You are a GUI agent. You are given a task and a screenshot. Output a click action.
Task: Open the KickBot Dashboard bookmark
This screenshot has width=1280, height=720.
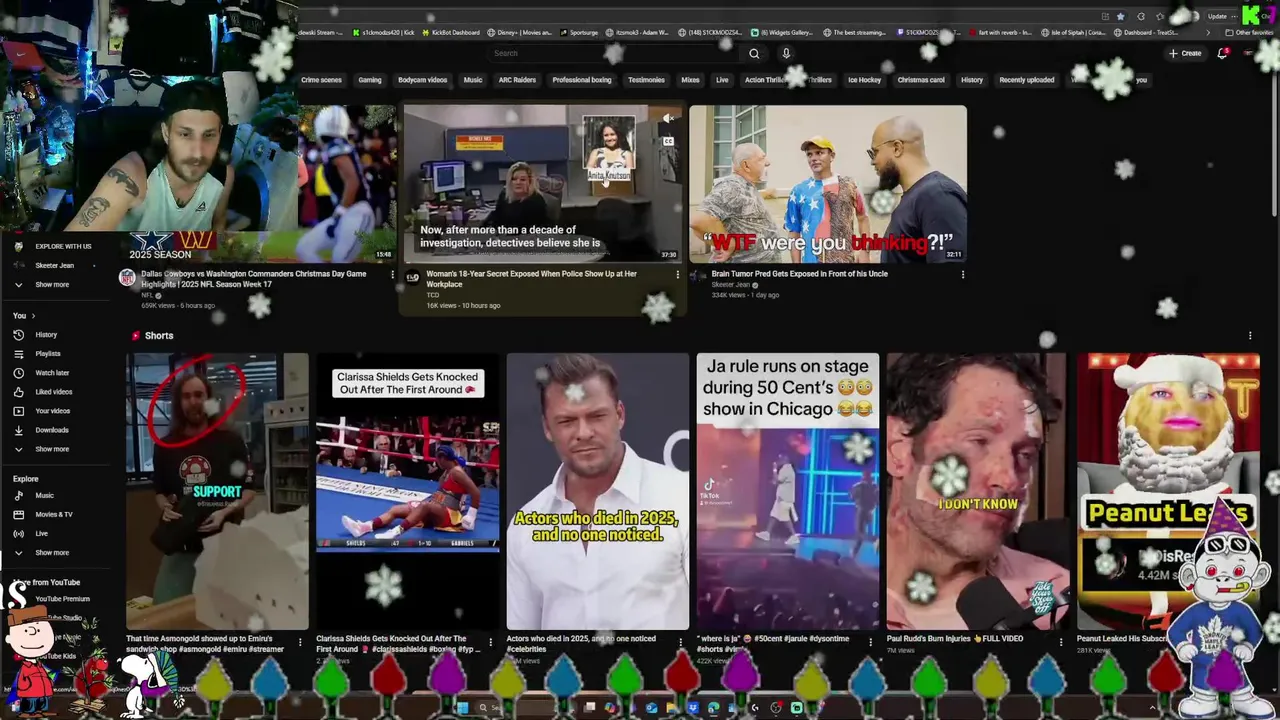coord(450,32)
